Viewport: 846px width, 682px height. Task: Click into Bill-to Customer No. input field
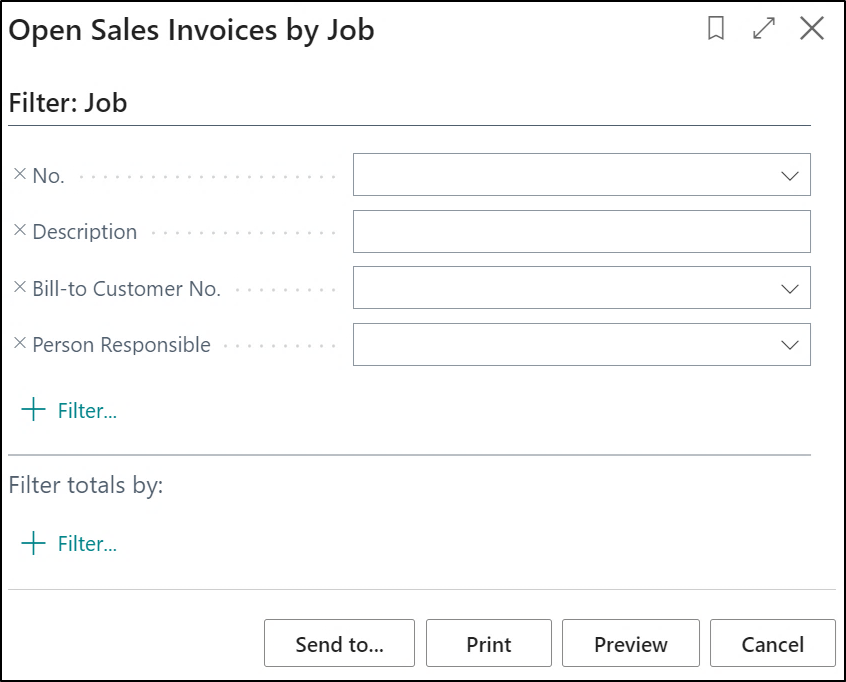pos(560,288)
